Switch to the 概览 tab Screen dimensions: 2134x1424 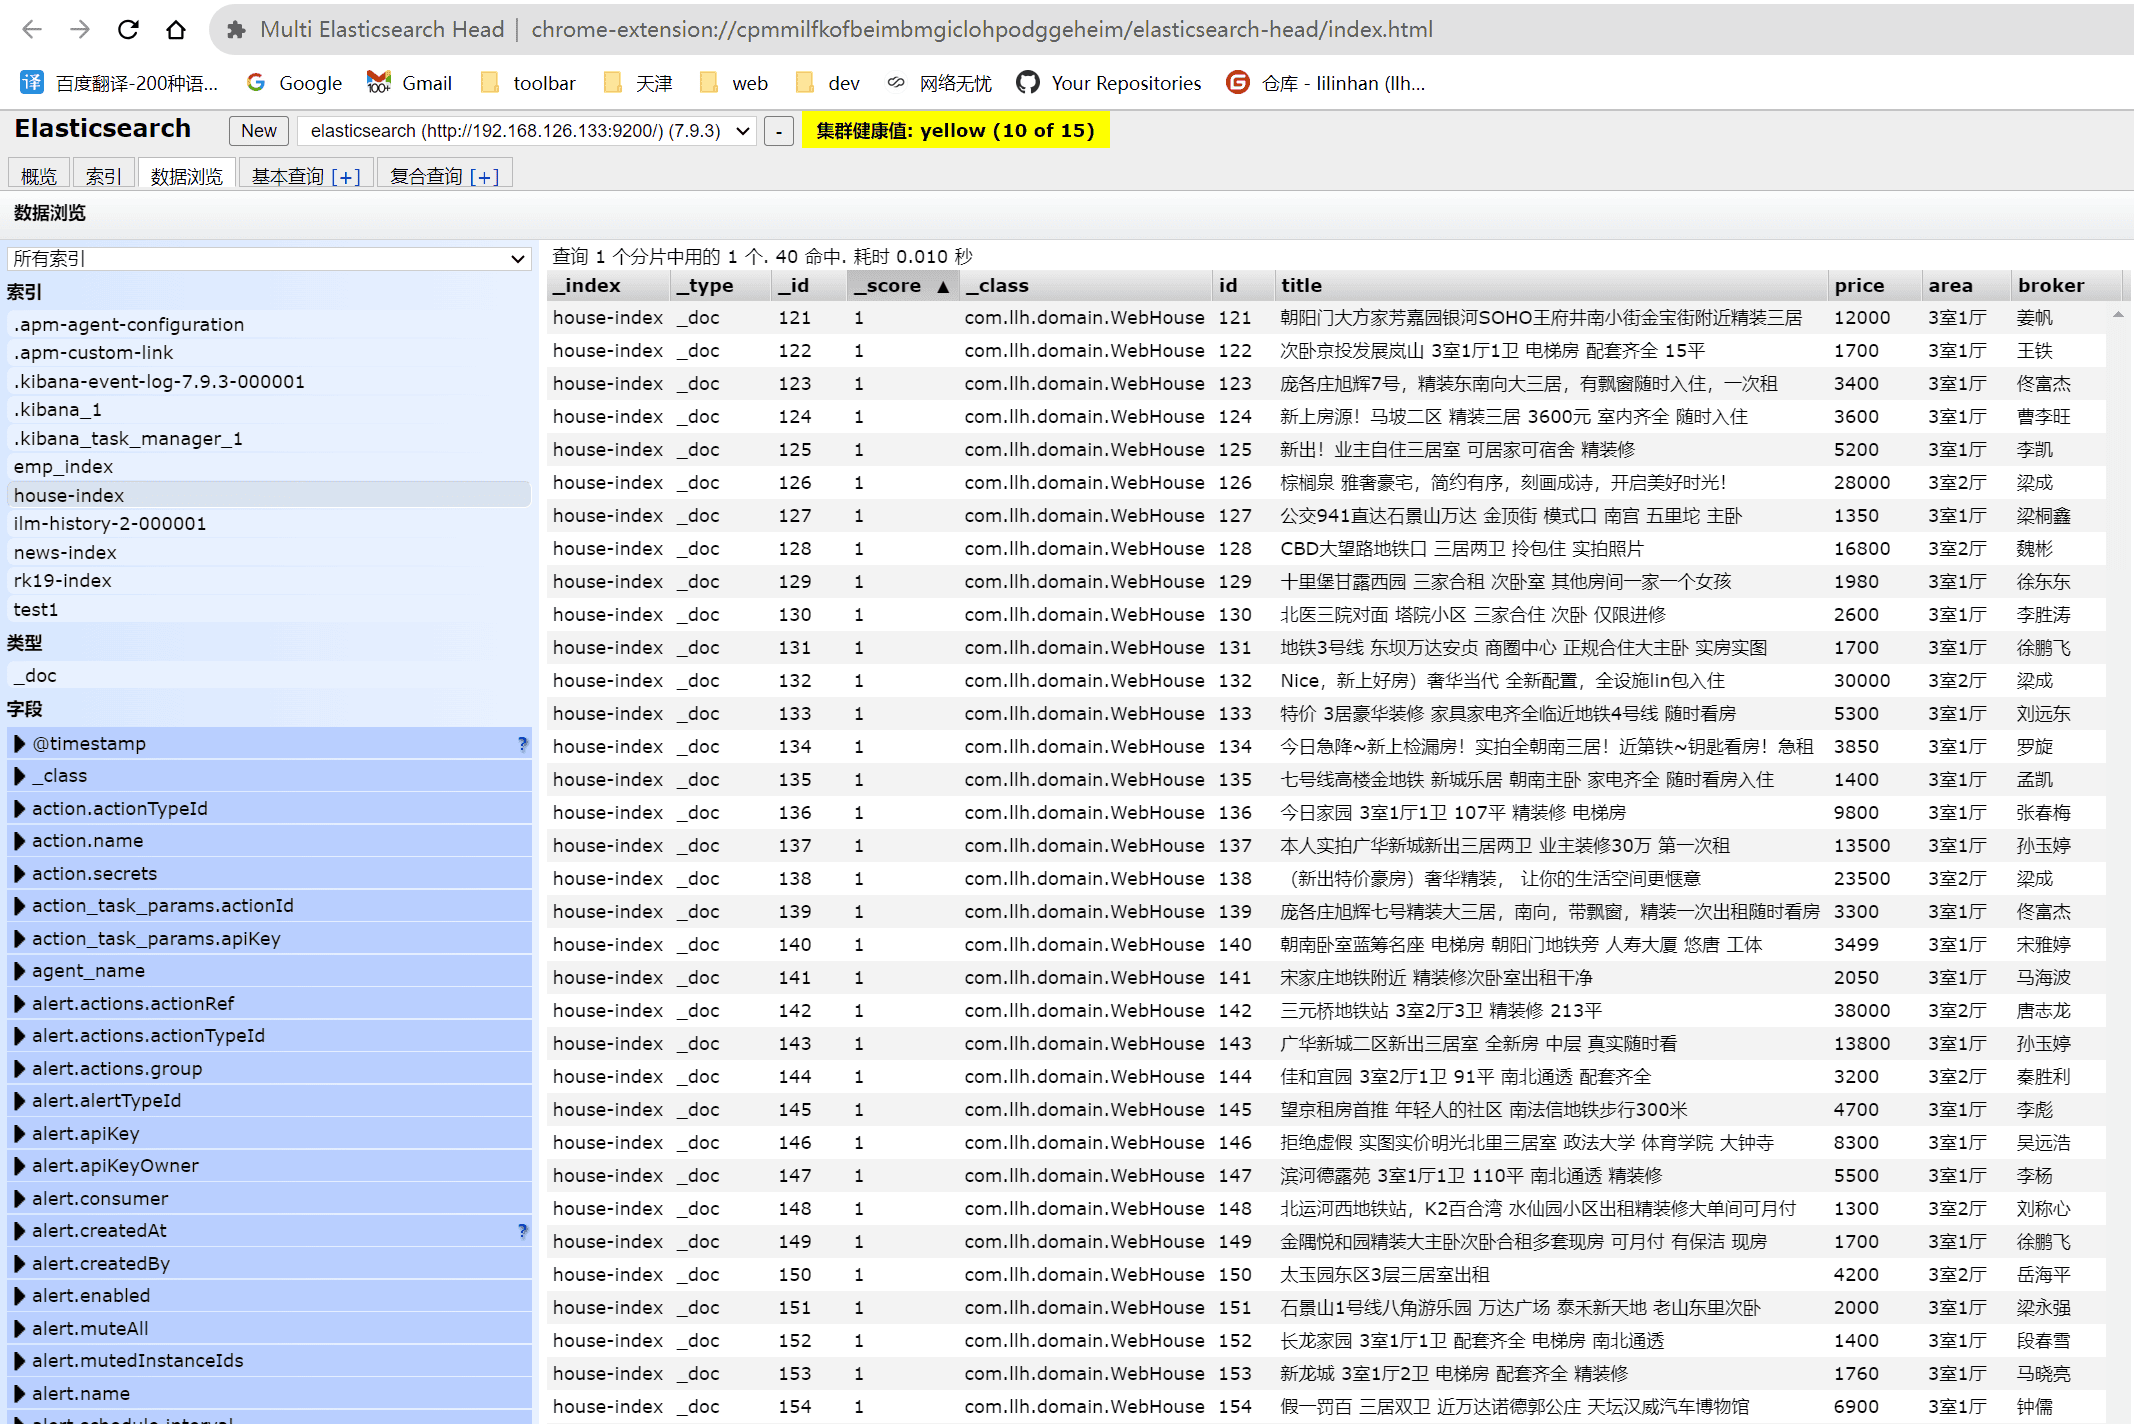pos(38,174)
